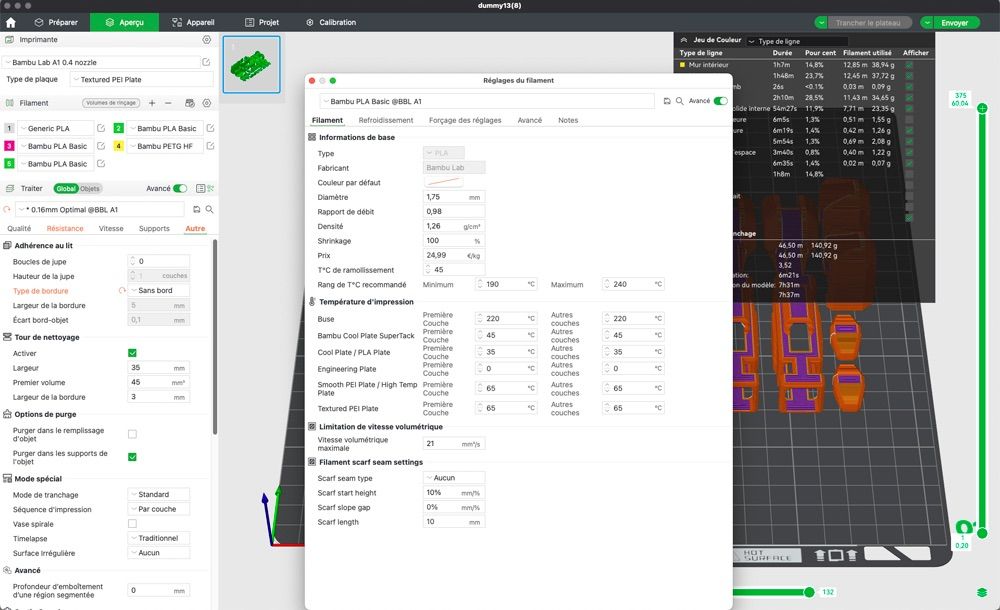Open the Envoyer options arrow
1000x610 pixels.
[927, 22]
